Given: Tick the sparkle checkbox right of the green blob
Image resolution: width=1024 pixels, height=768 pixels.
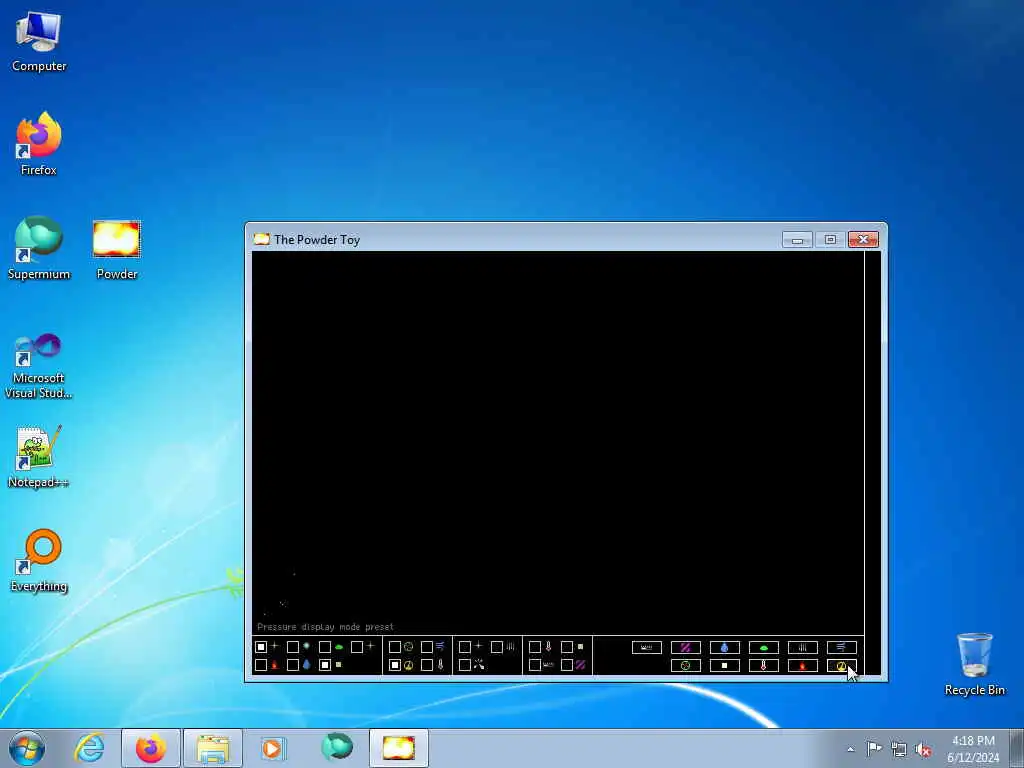Looking at the screenshot, I should pyautogui.click(x=357, y=647).
